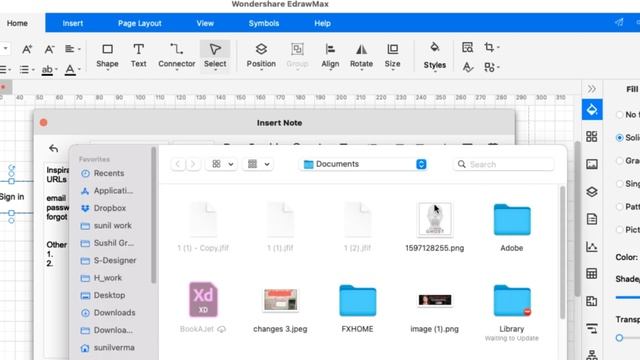Open the Position options
640x360 pixels.
[x=261, y=56]
